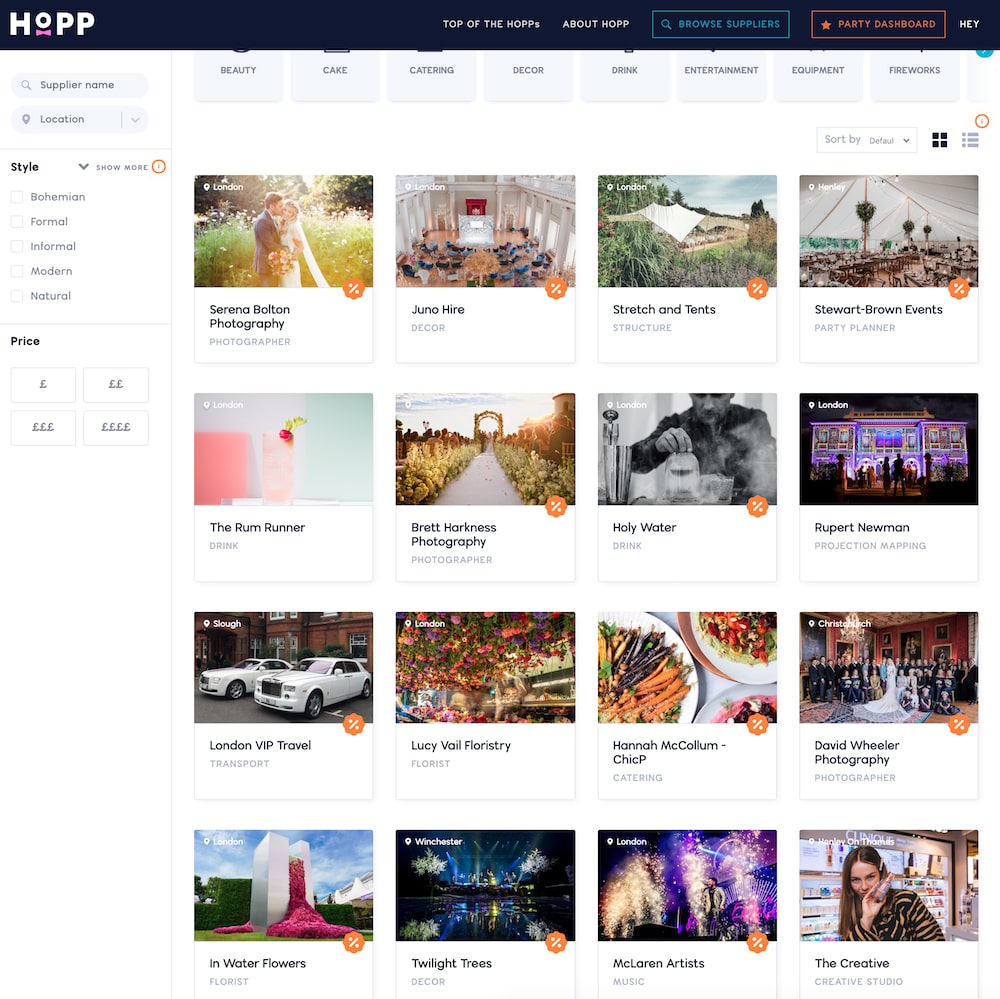The image size is (1000, 999).
Task: Open the Location dropdown arrow
Action: pos(135,119)
